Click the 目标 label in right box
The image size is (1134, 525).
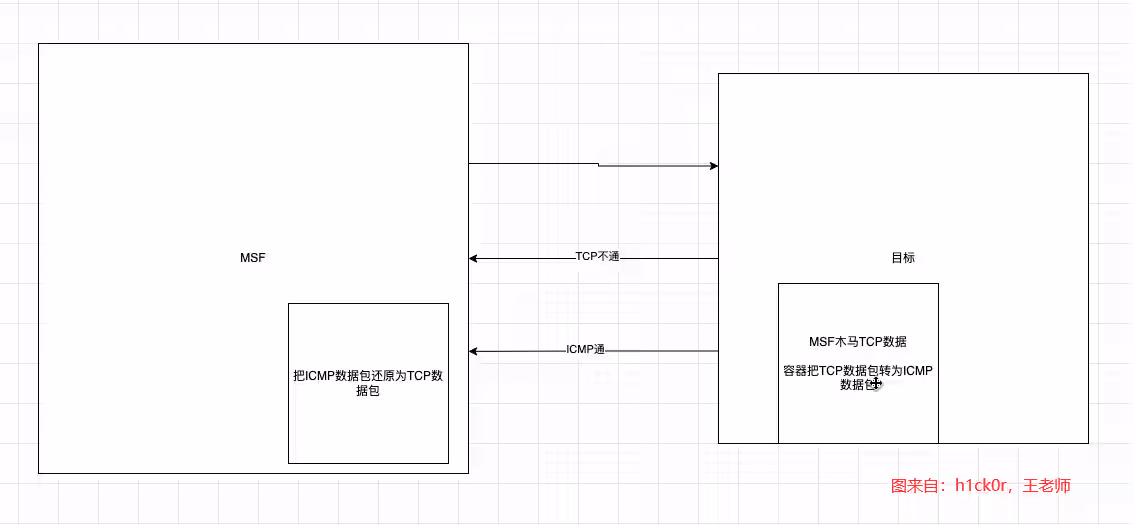(x=902, y=258)
